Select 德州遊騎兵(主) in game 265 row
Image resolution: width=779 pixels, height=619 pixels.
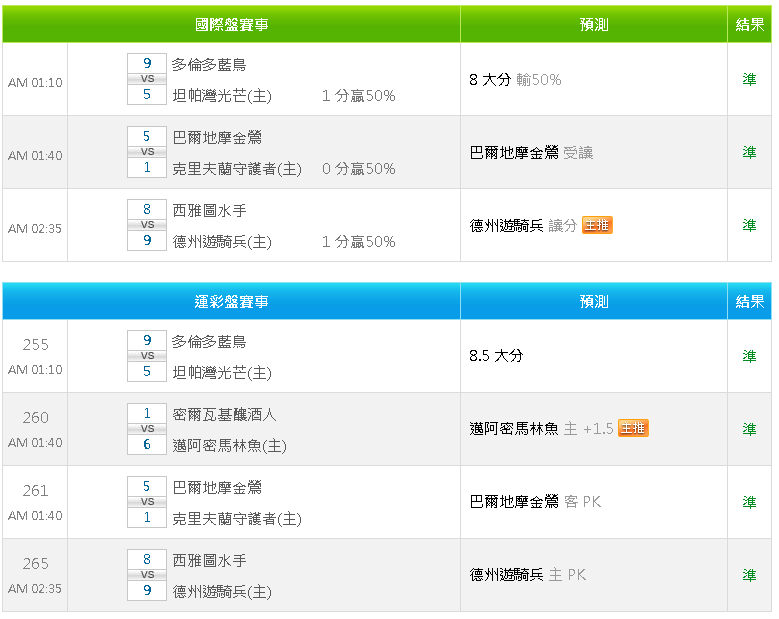tap(222, 592)
